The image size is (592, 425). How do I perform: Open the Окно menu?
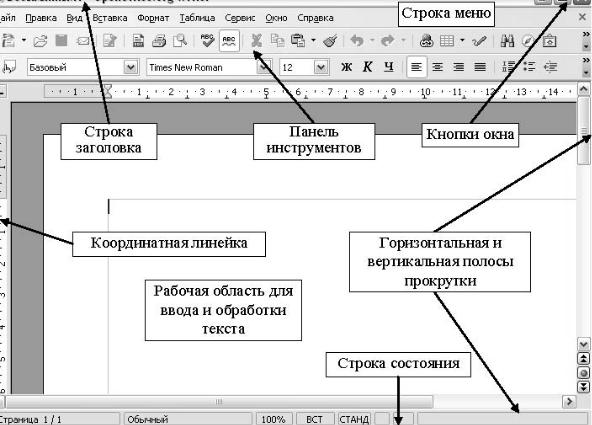click(276, 18)
